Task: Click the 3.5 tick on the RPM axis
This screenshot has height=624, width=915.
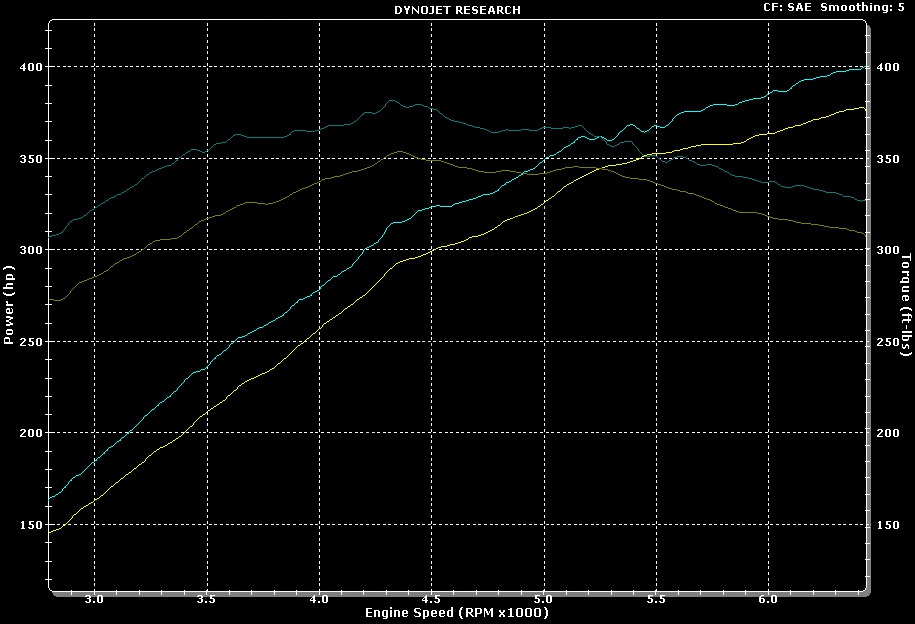Action: (x=207, y=600)
